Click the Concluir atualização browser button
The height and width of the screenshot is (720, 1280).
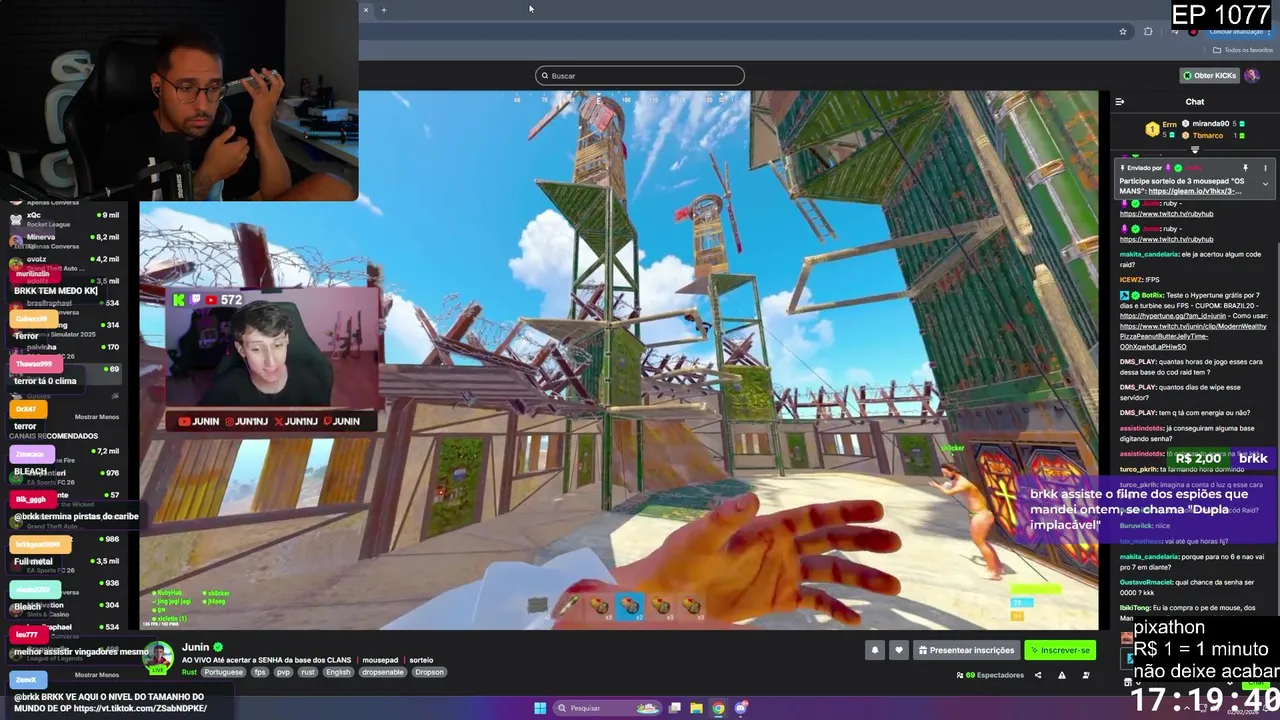tap(1236, 31)
